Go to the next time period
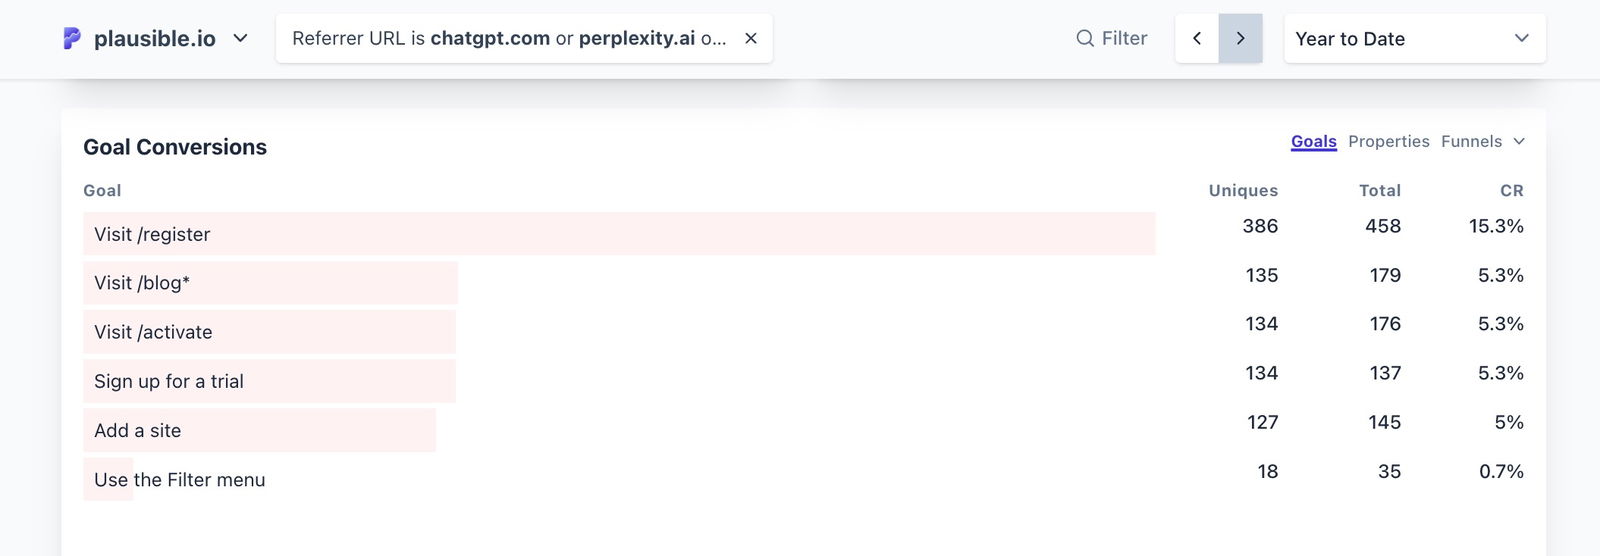 1240,38
